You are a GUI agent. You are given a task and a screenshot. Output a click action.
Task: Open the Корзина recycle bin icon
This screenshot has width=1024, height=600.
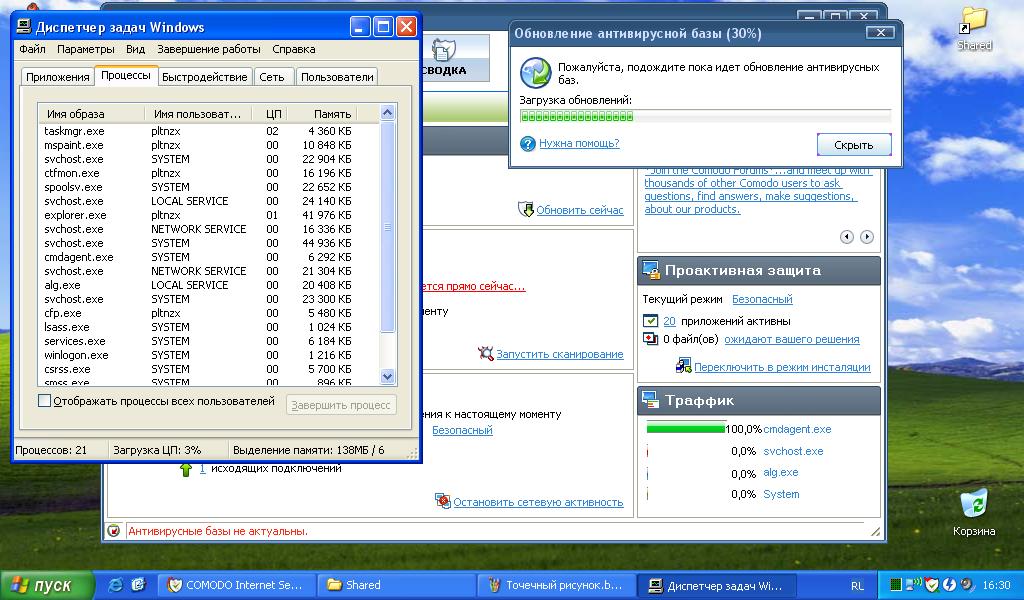click(974, 513)
